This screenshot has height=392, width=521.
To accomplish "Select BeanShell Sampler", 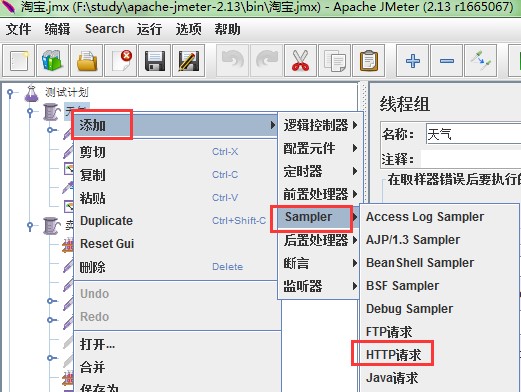I will (x=439, y=263).
